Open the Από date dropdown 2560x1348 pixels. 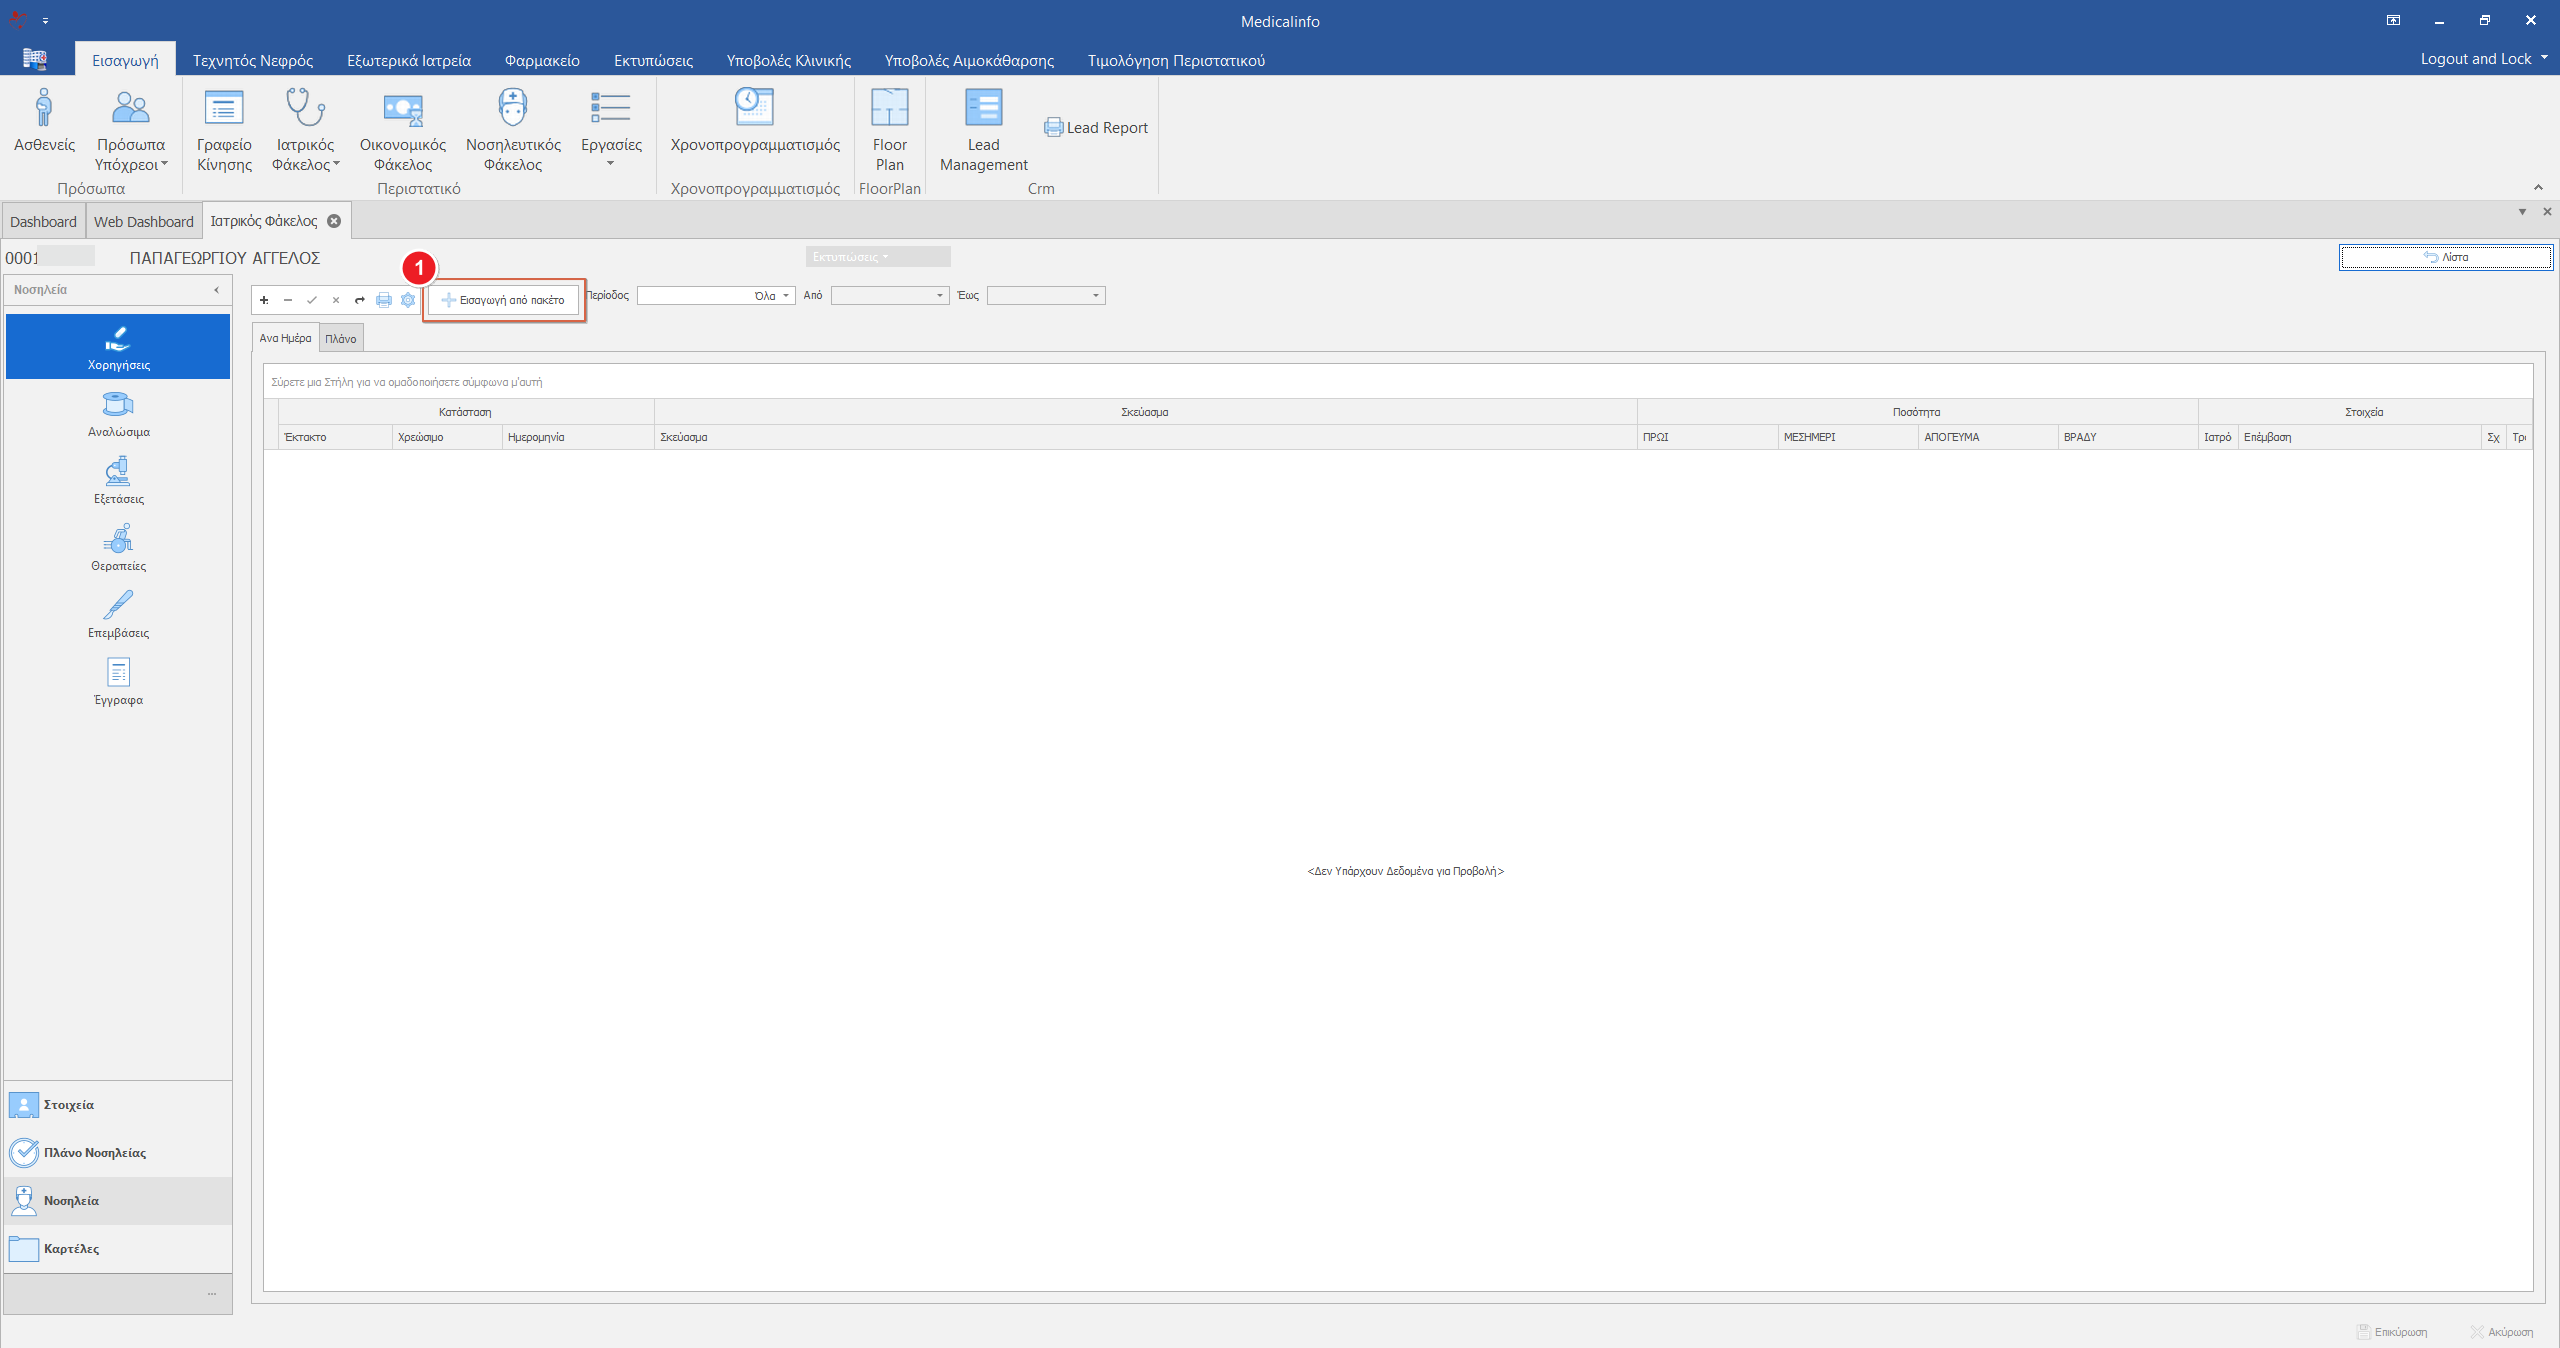[939, 296]
